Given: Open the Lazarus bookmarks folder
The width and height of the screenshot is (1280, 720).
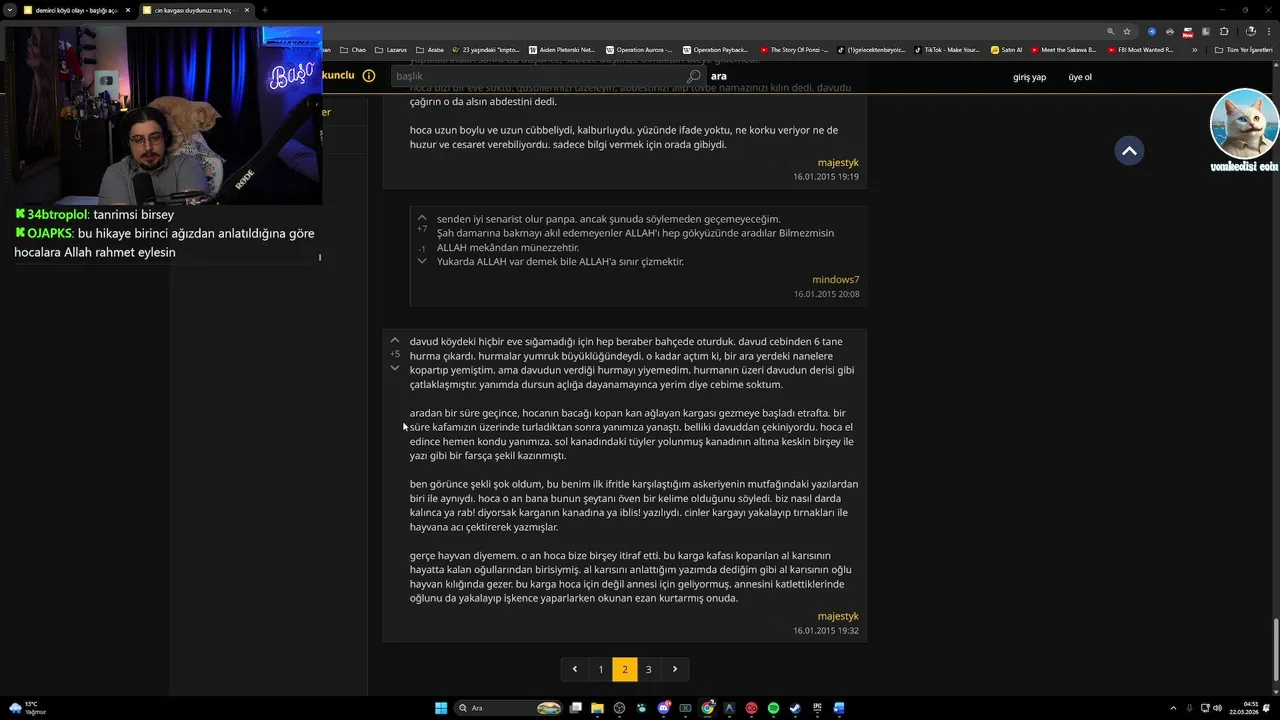Looking at the screenshot, I should coord(391,50).
